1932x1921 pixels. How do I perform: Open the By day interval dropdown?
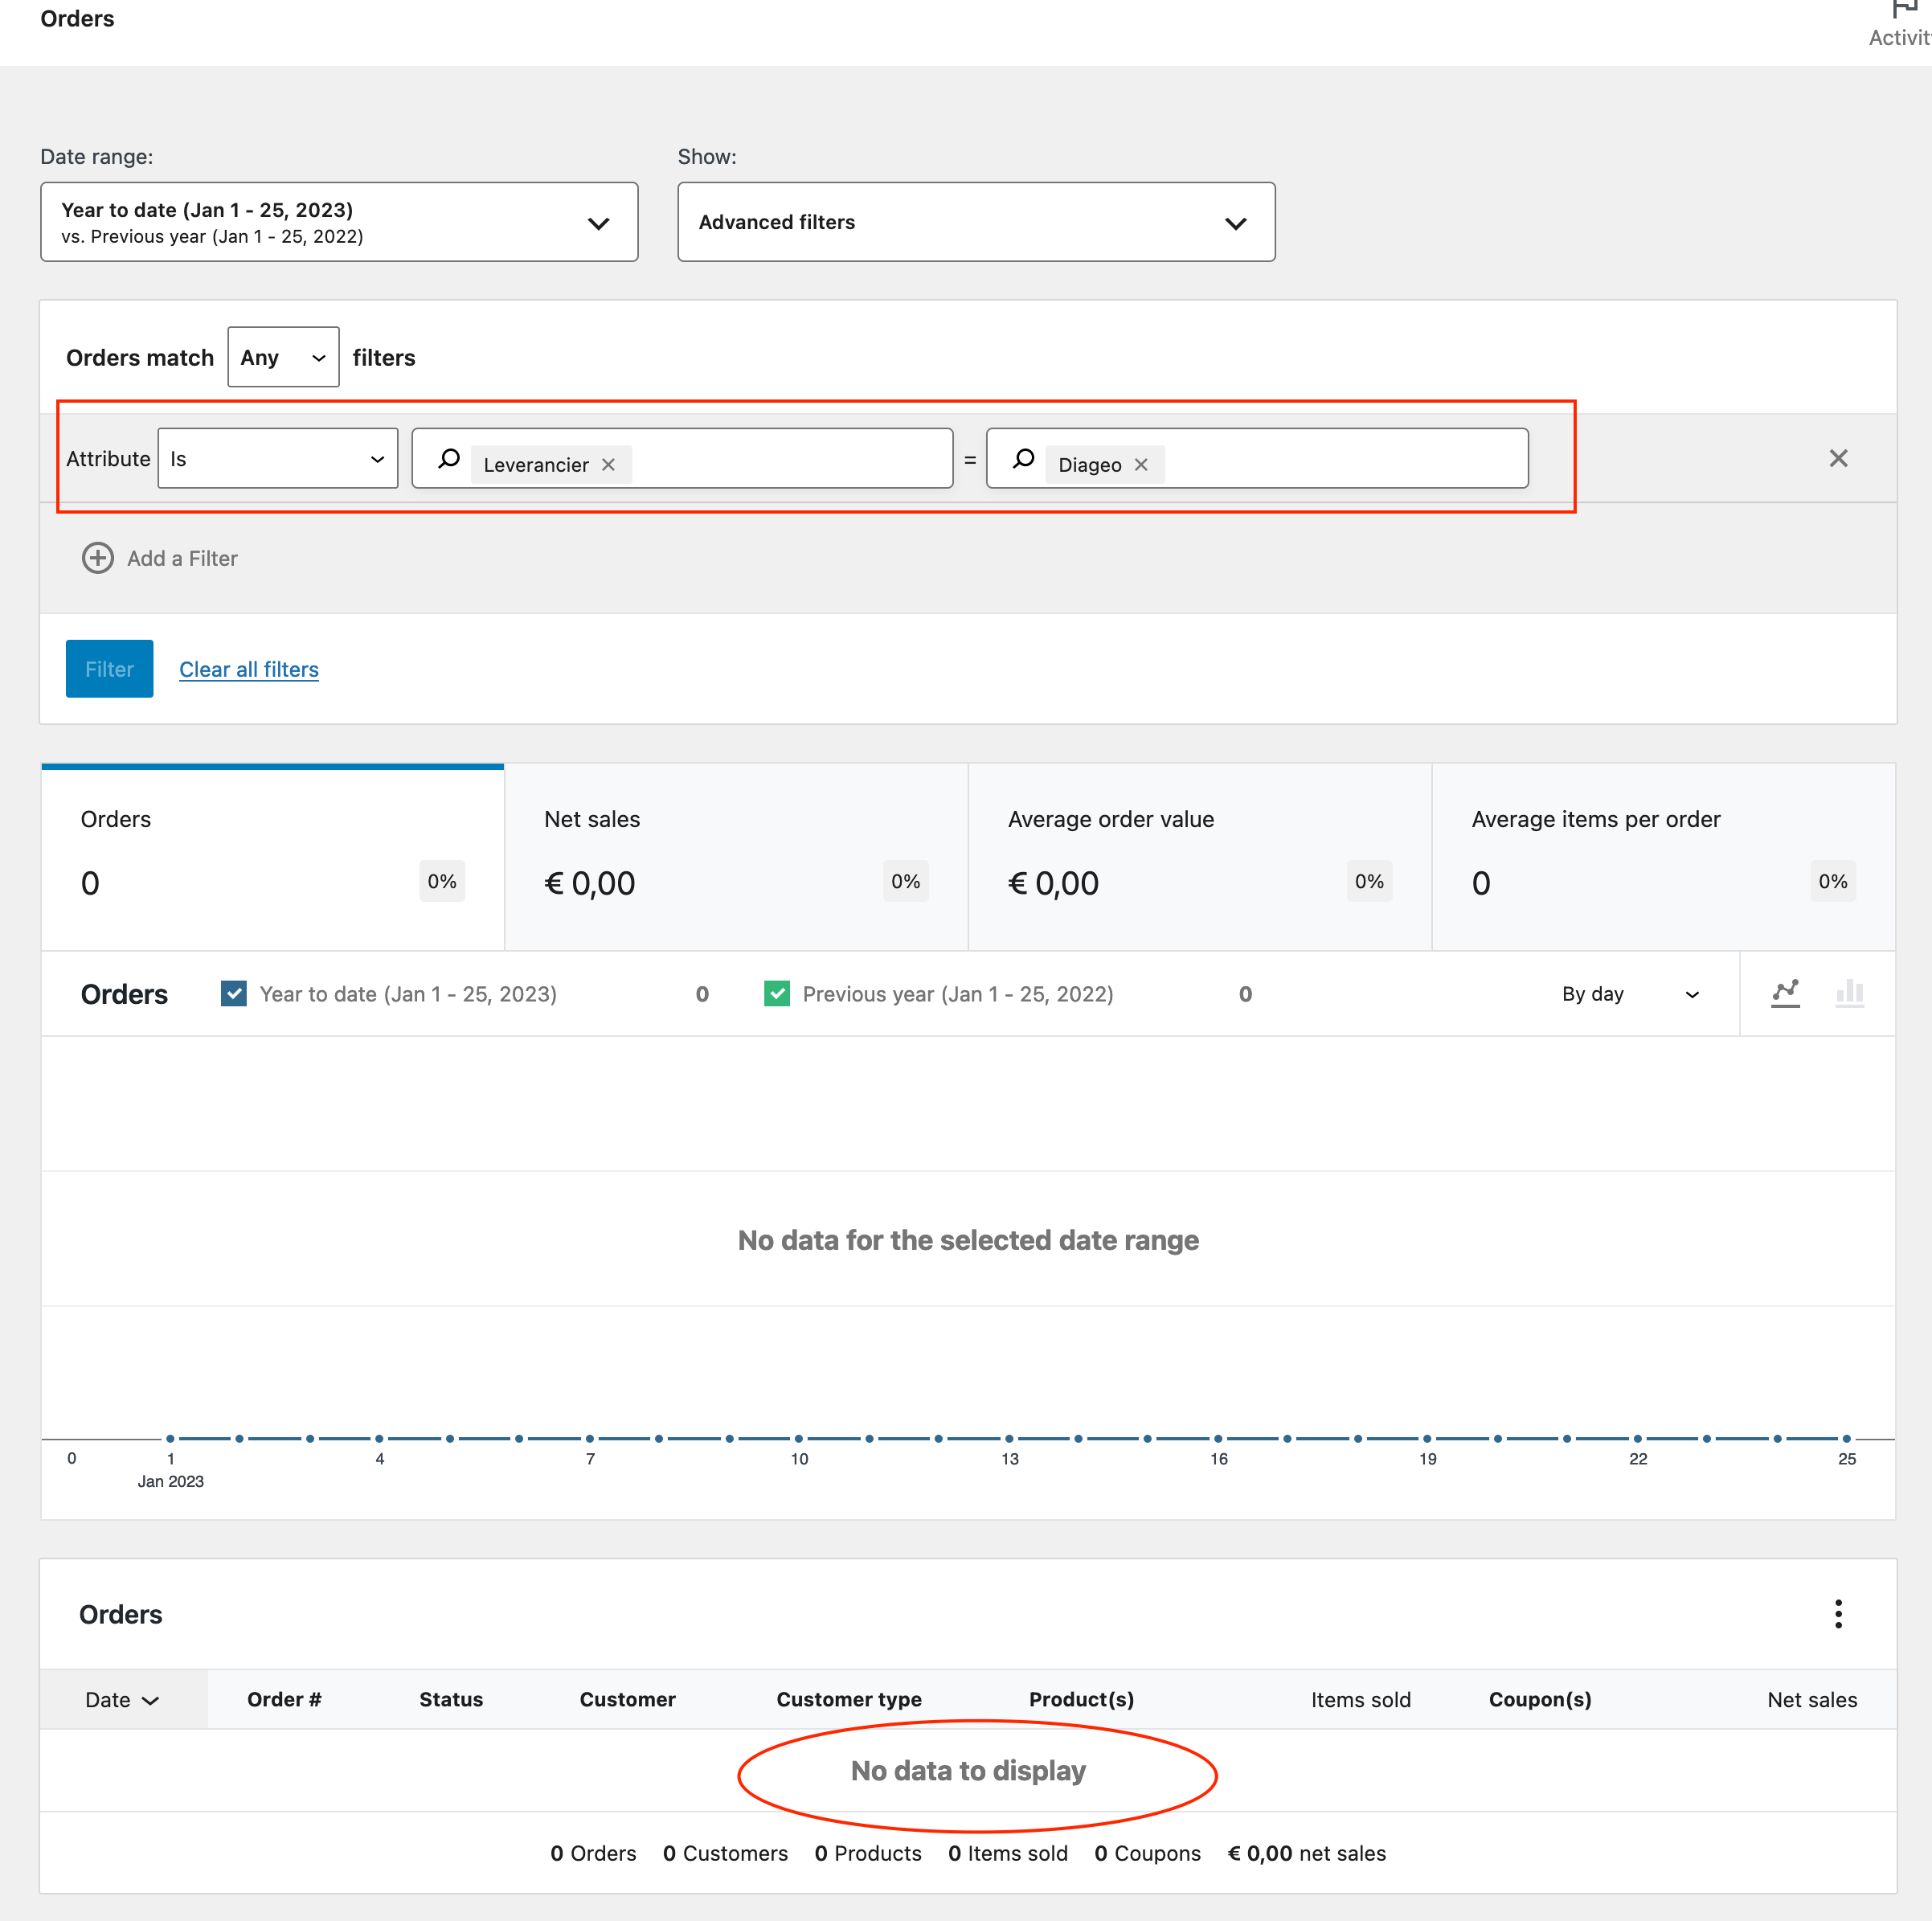pyautogui.click(x=1631, y=994)
